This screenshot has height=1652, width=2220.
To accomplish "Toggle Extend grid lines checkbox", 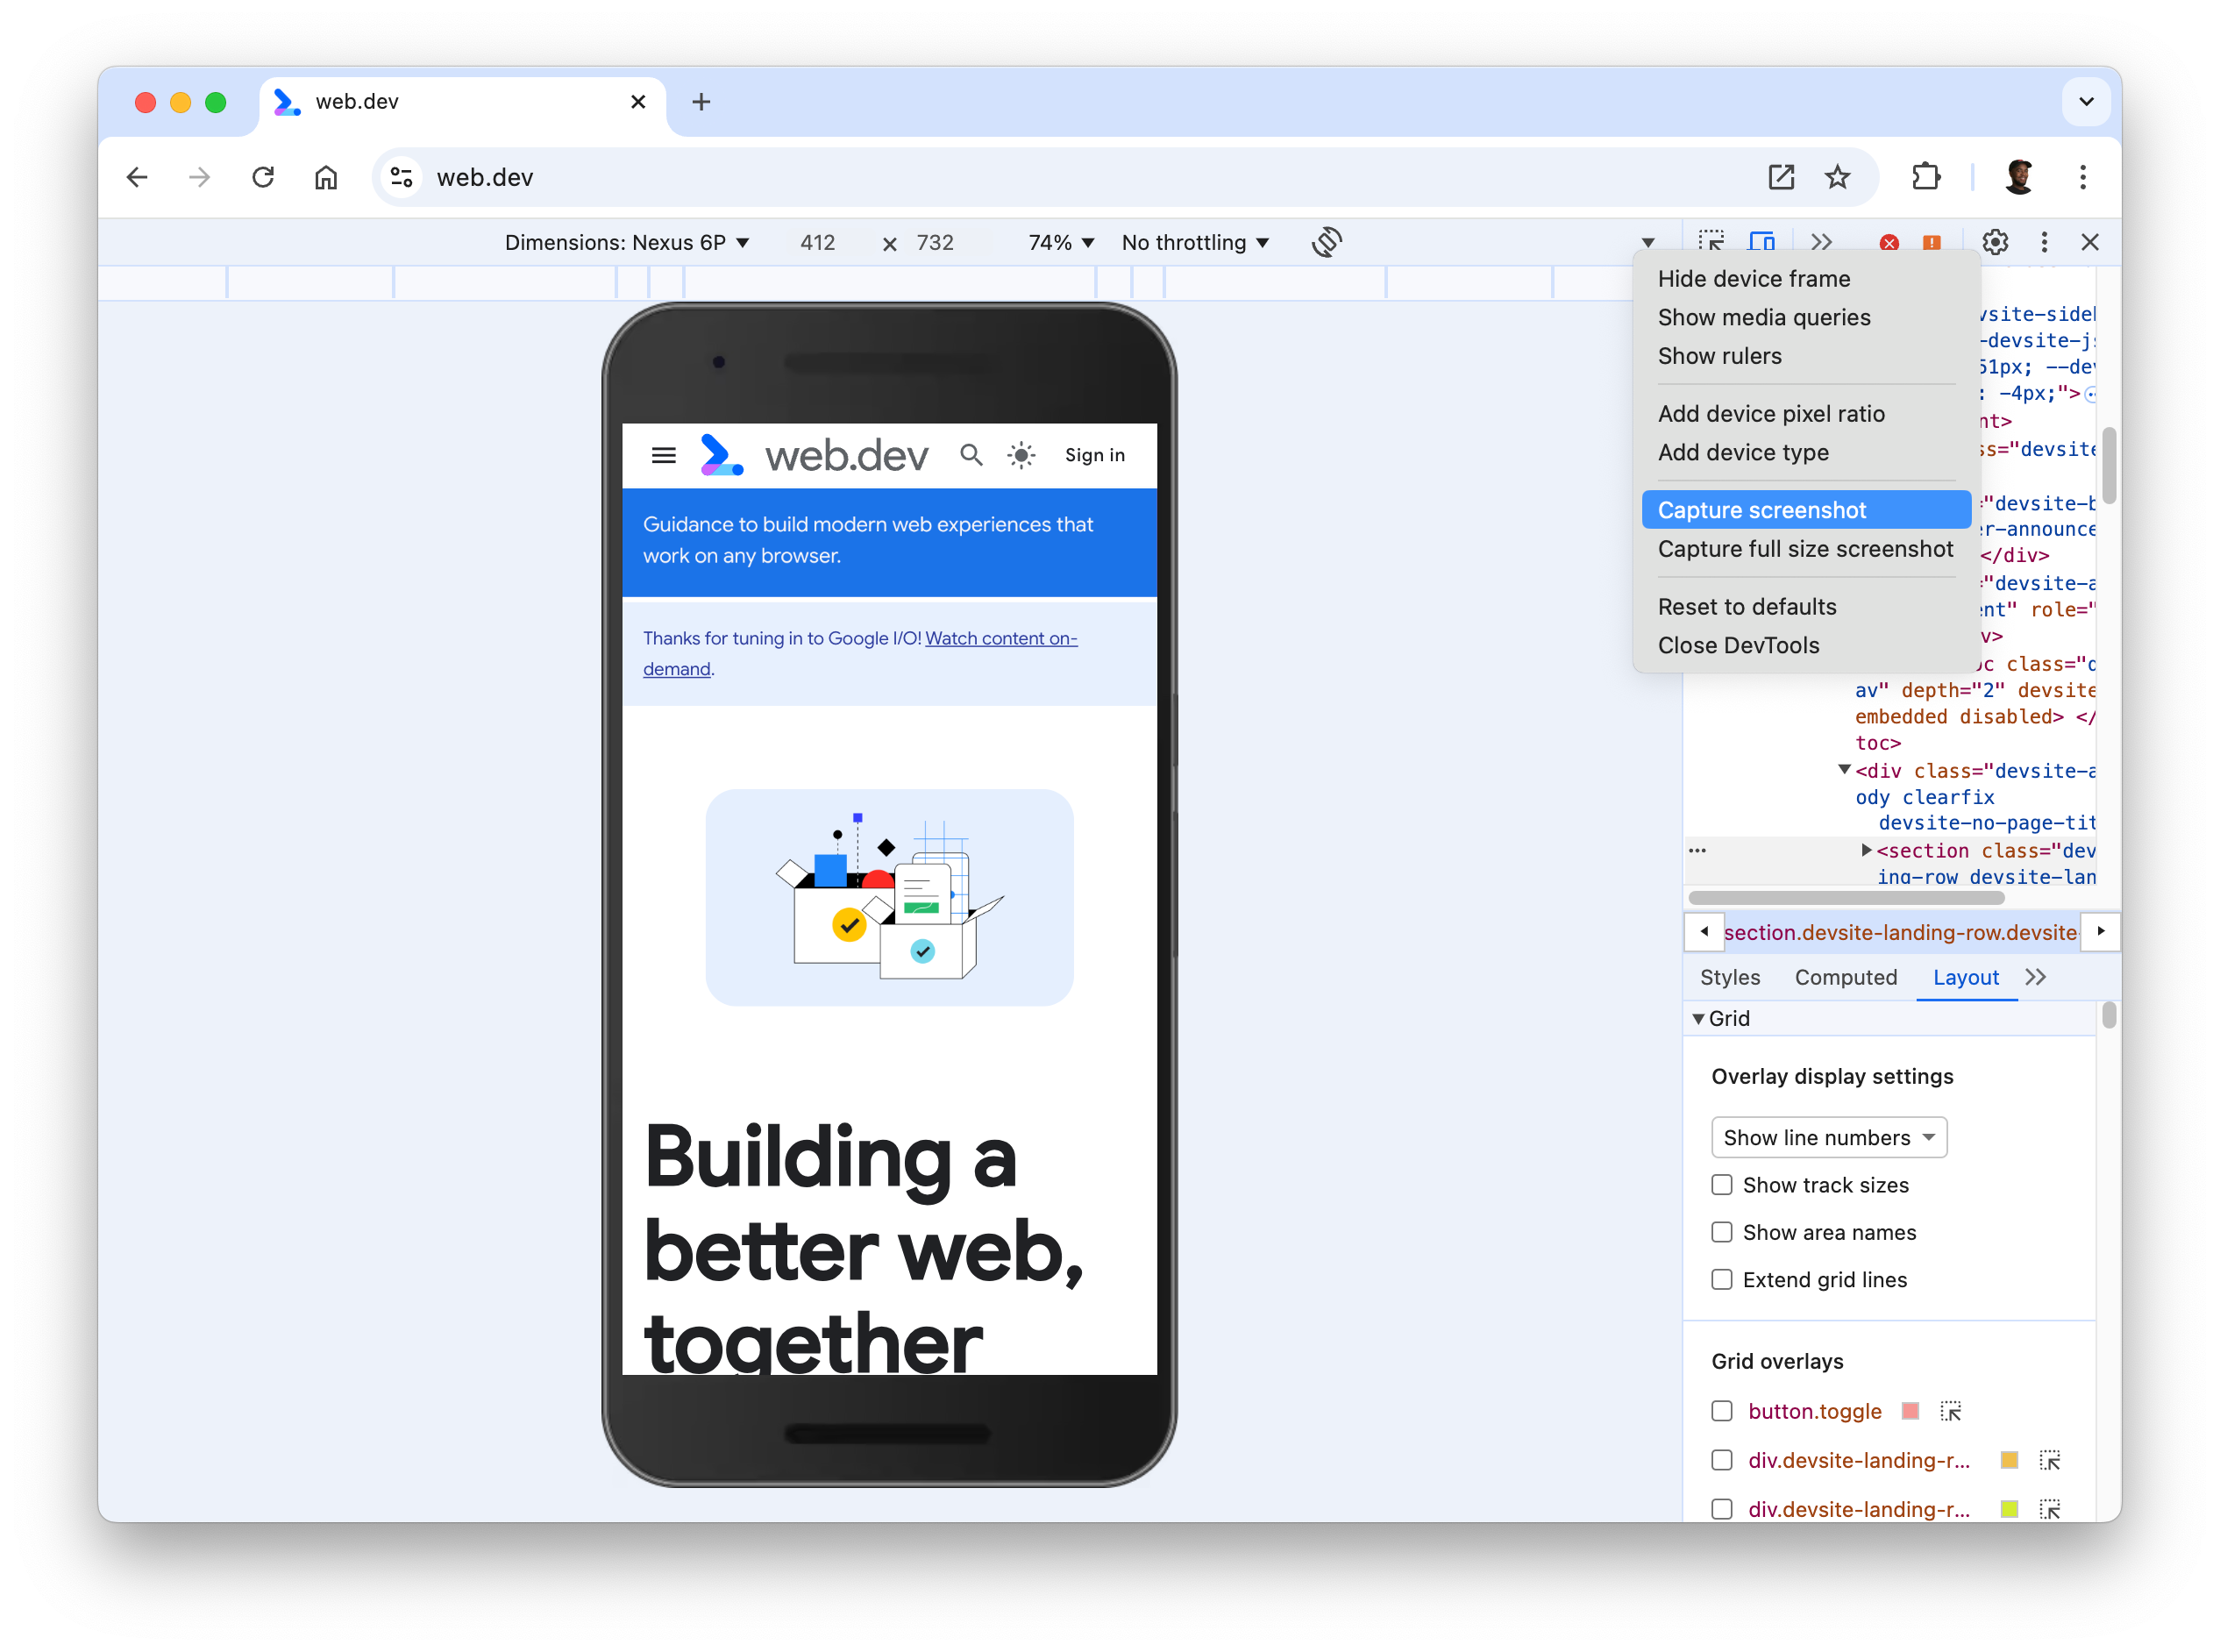I will pos(1724,1279).
